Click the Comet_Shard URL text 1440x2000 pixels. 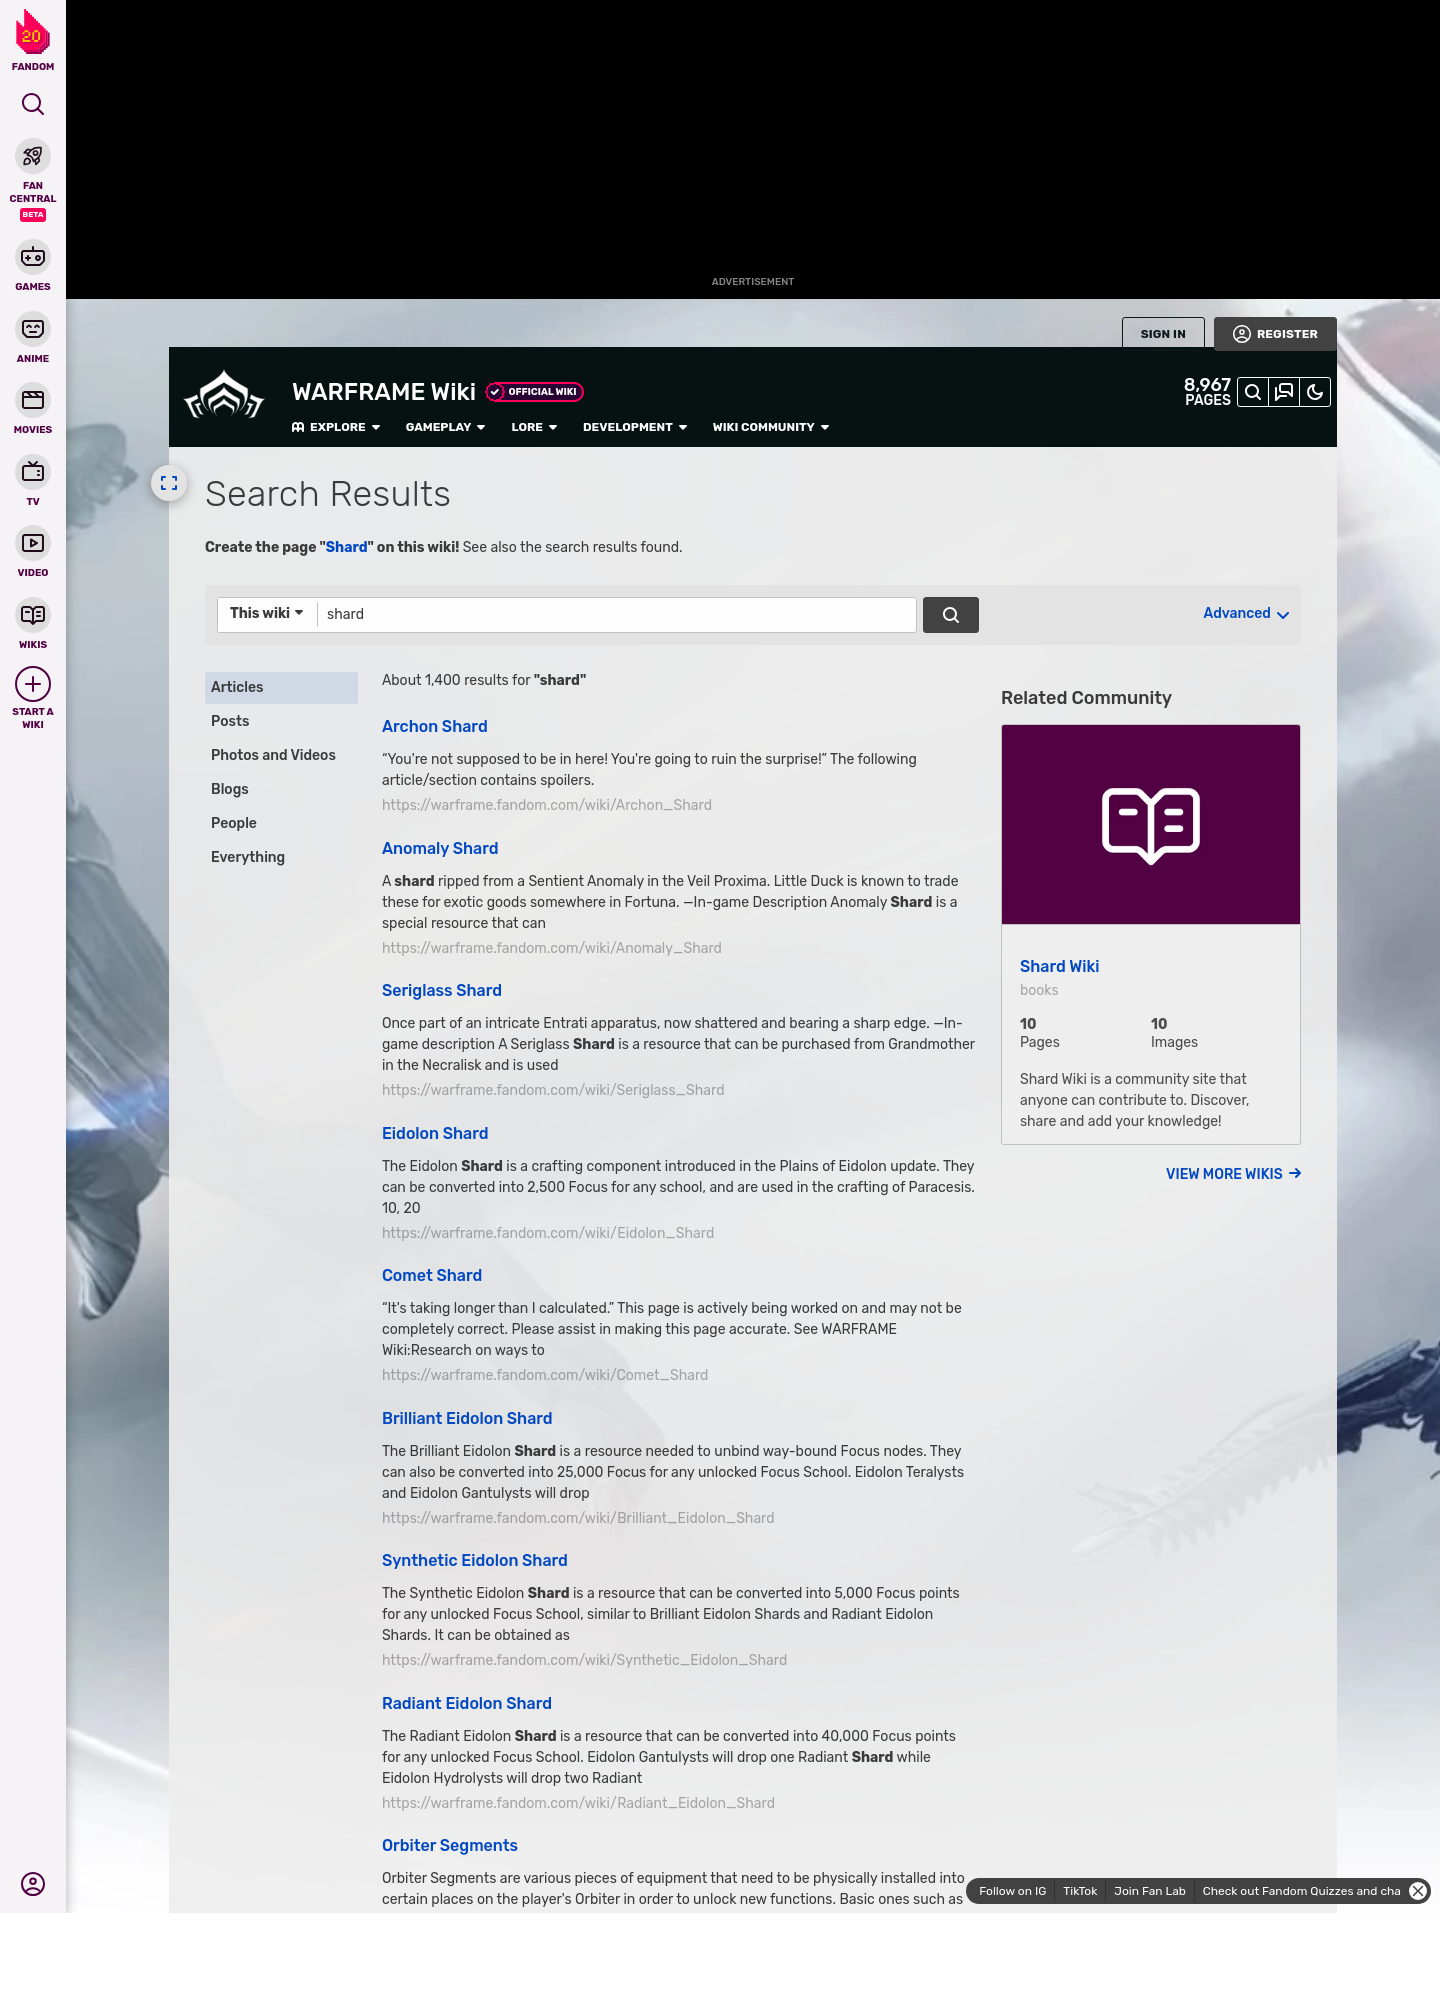(545, 1375)
